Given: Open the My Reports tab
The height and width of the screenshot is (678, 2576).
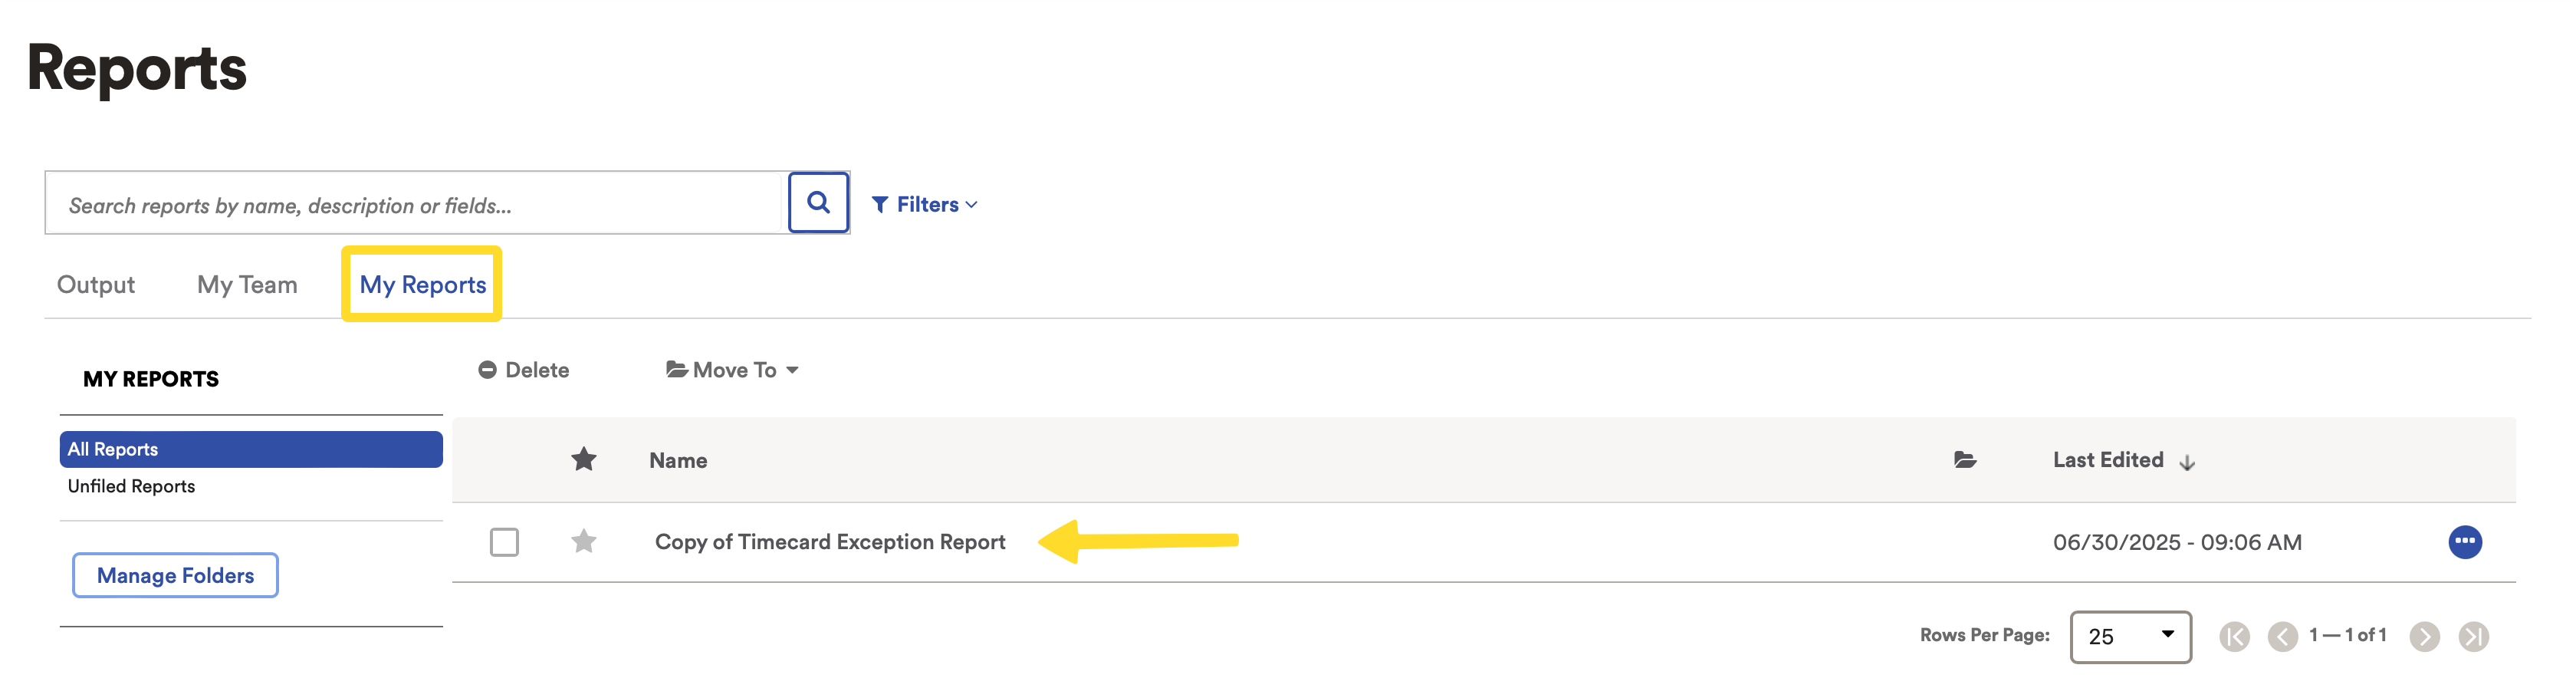Looking at the screenshot, I should click(x=422, y=284).
